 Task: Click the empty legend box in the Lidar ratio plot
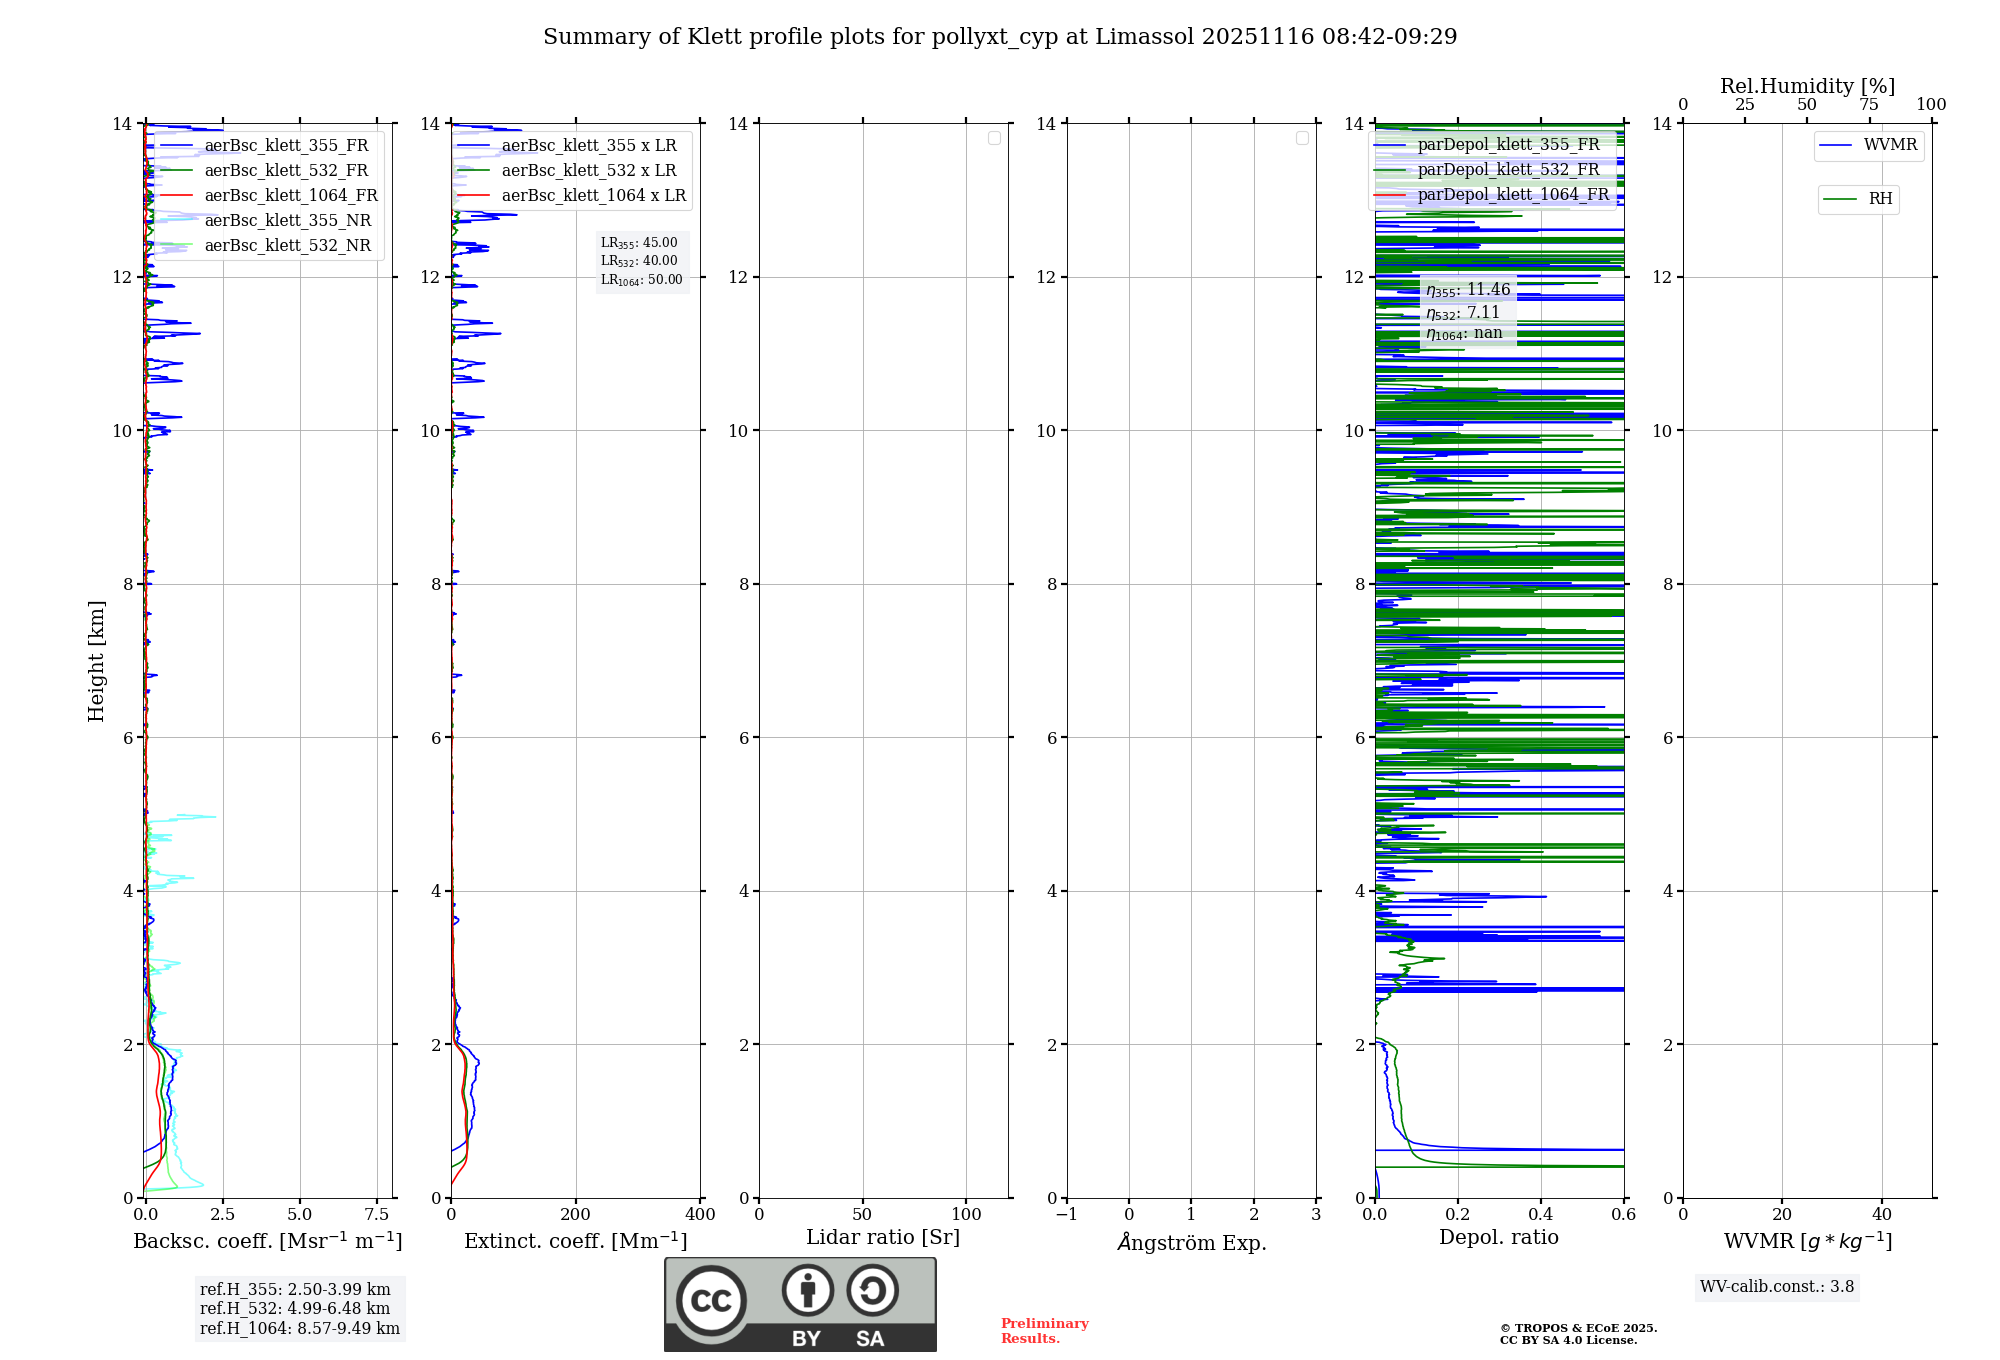click(x=994, y=138)
